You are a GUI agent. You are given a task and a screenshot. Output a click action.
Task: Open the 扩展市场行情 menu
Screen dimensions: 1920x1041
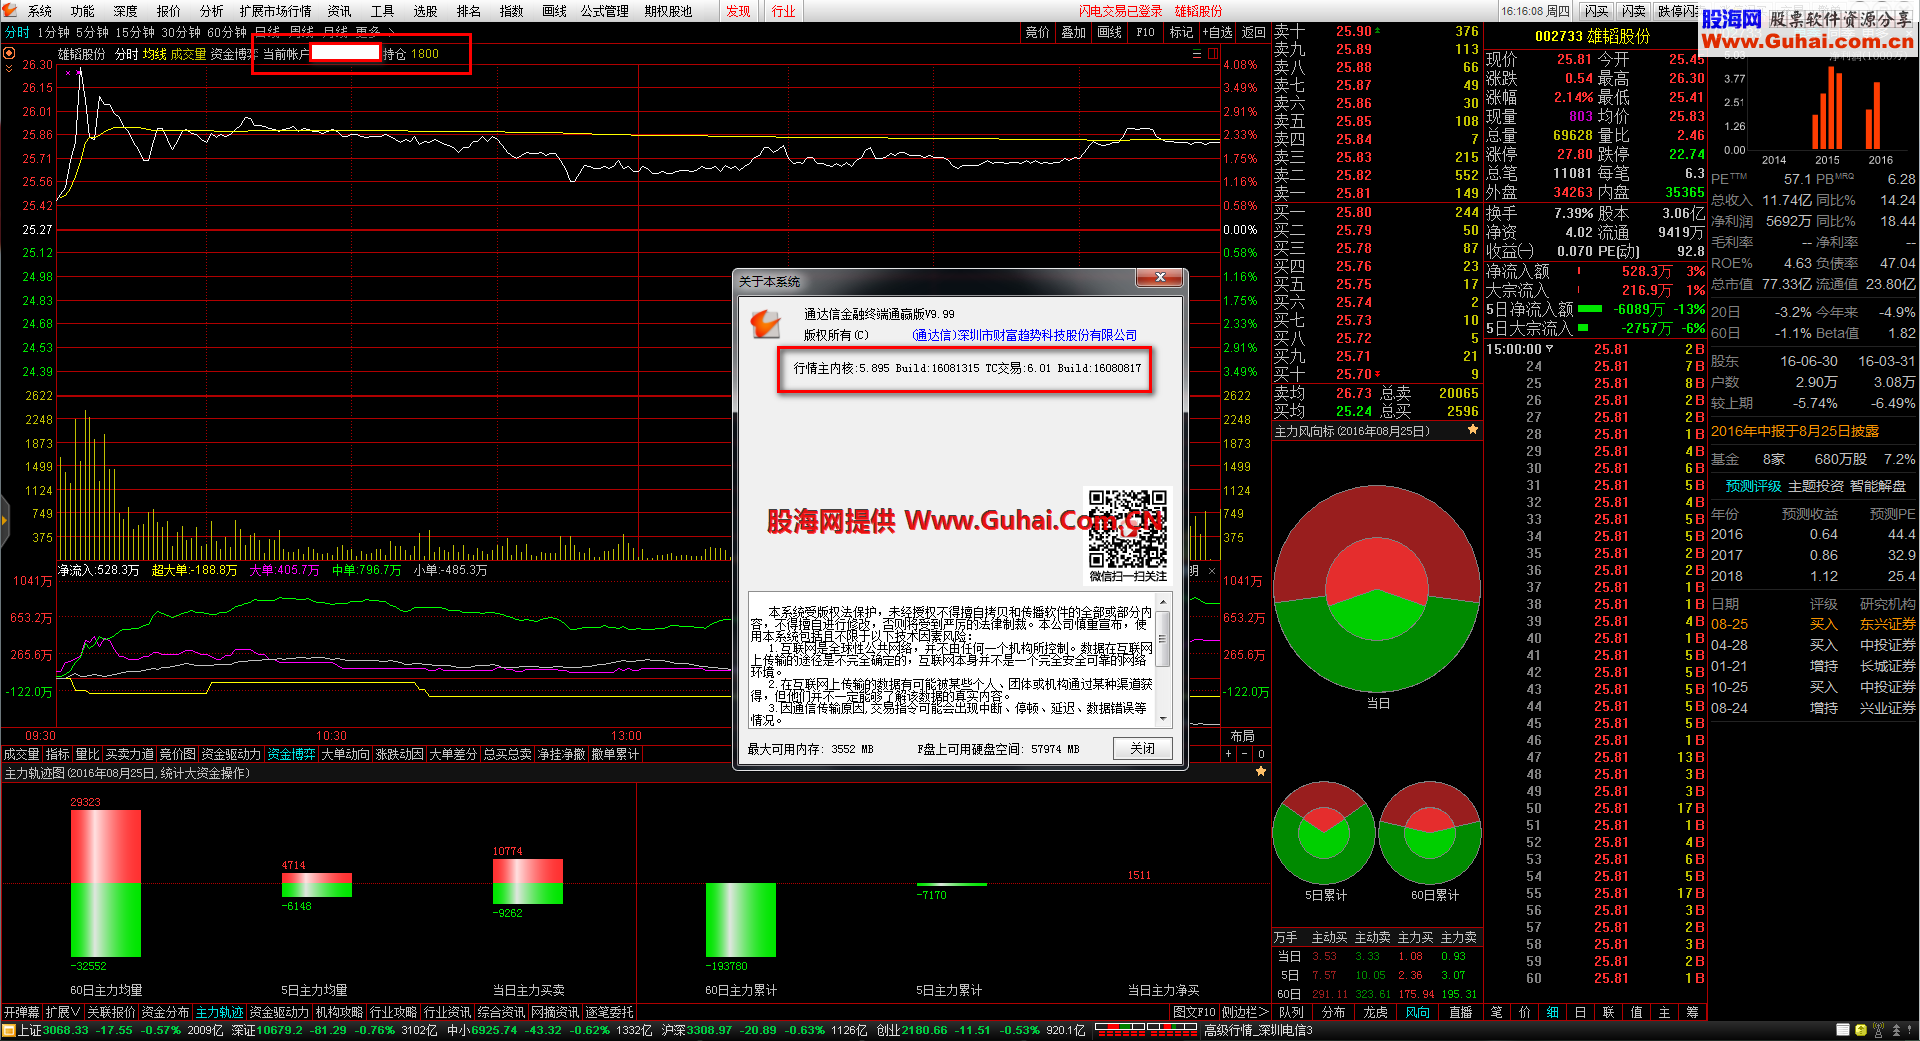(276, 11)
